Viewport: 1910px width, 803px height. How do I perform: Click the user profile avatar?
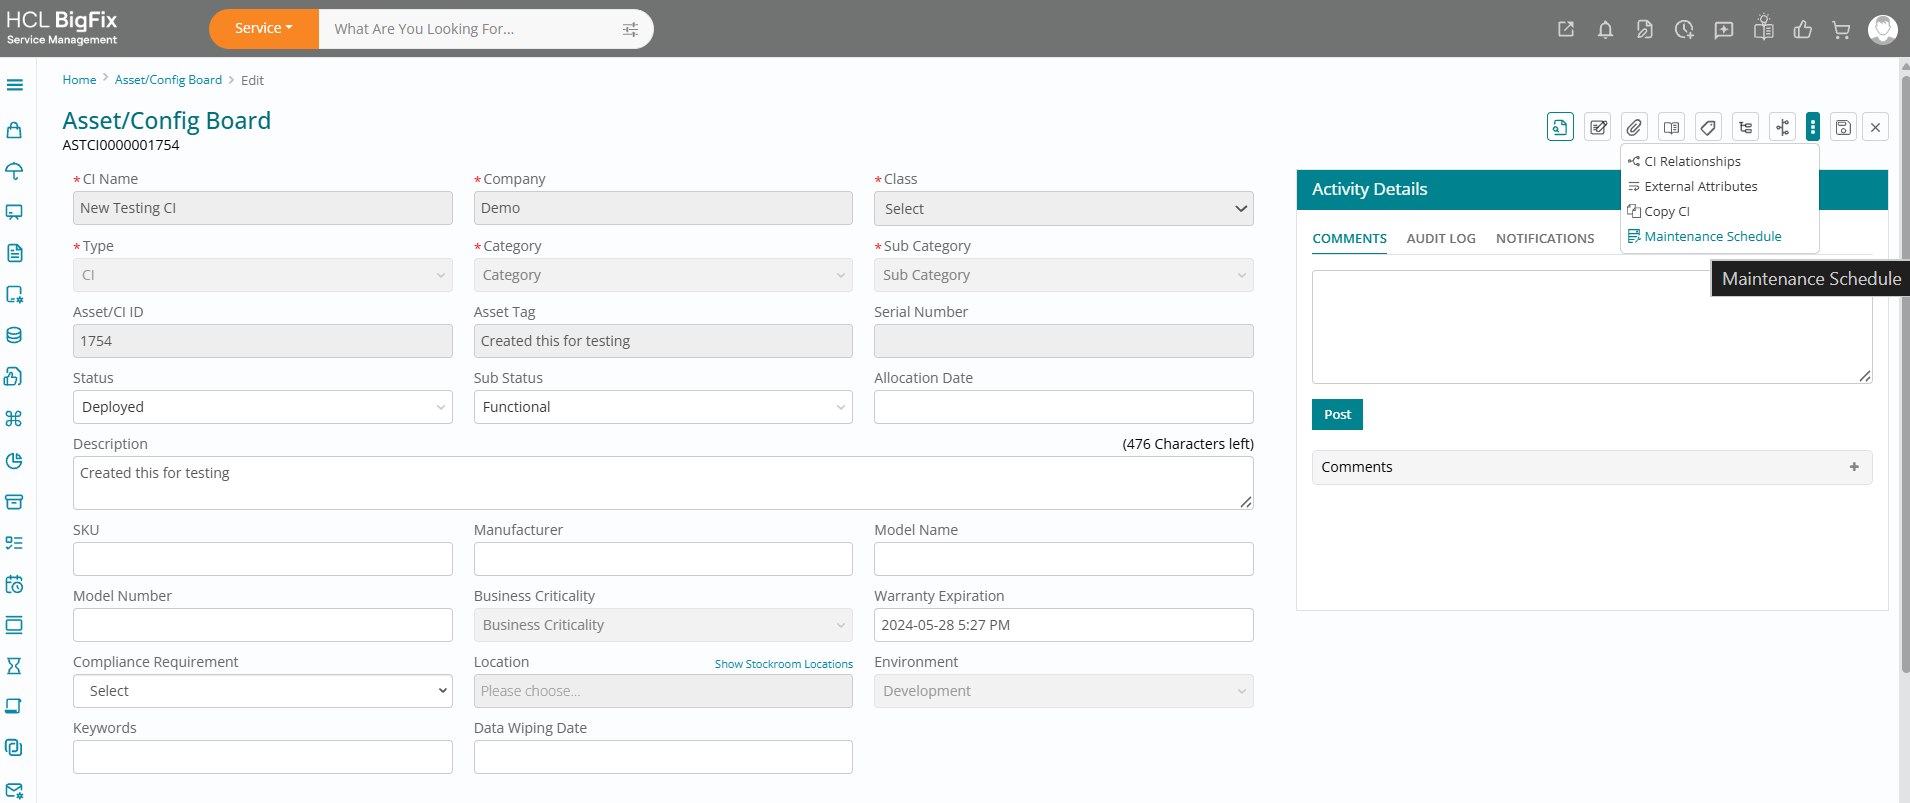click(x=1882, y=29)
